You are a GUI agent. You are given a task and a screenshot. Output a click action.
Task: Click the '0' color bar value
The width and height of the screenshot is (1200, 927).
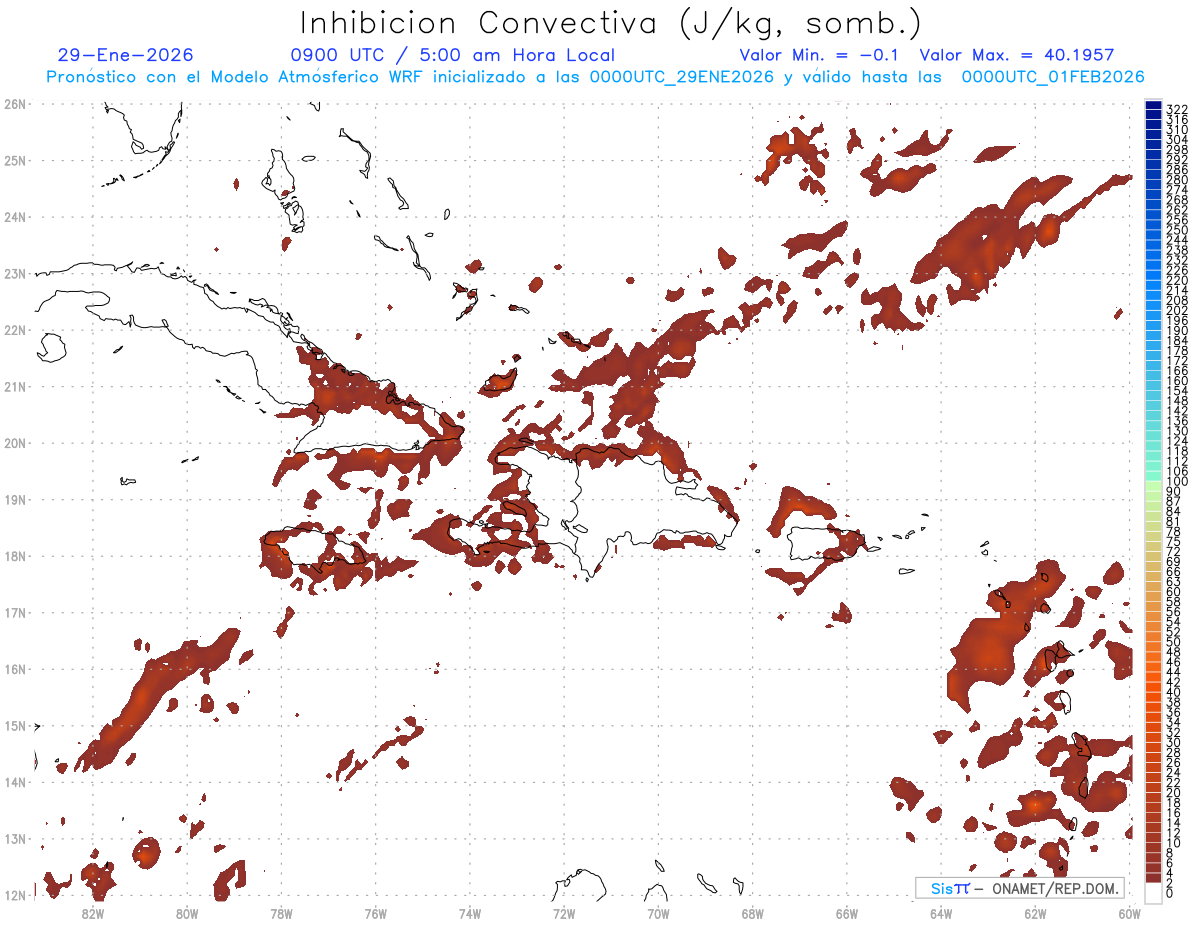coord(1170,894)
